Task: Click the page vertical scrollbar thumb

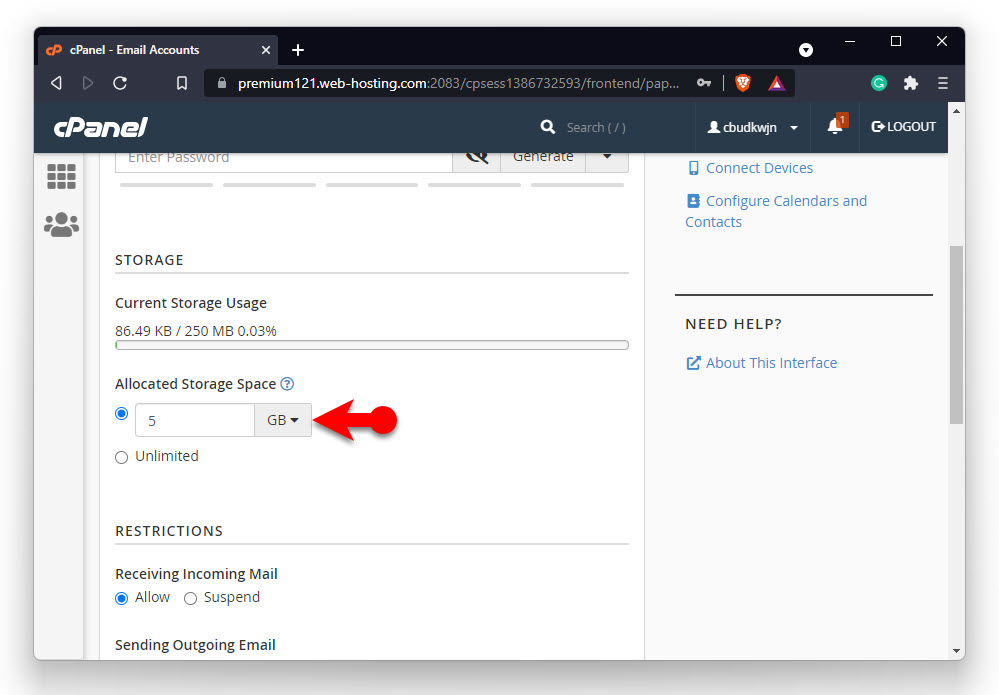Action: click(956, 334)
